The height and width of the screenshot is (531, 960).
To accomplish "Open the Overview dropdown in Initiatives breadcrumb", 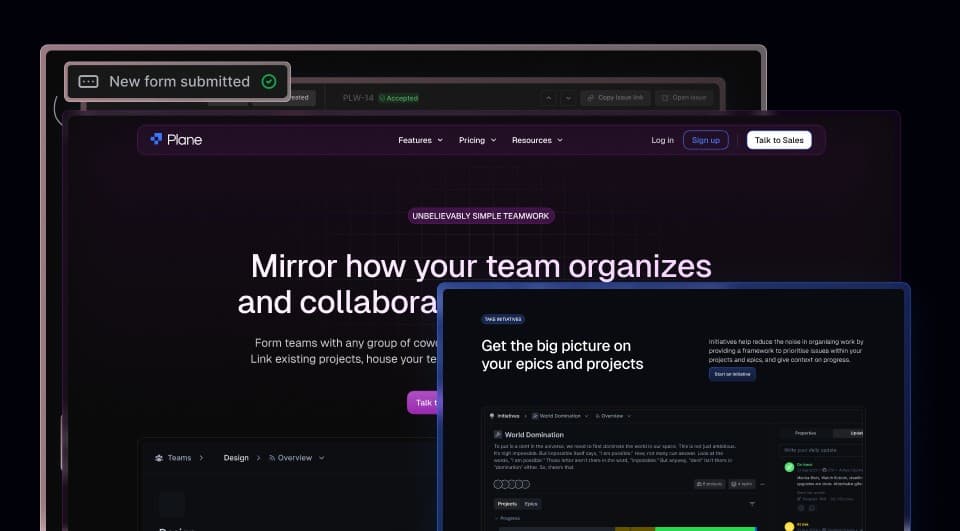I will [613, 416].
